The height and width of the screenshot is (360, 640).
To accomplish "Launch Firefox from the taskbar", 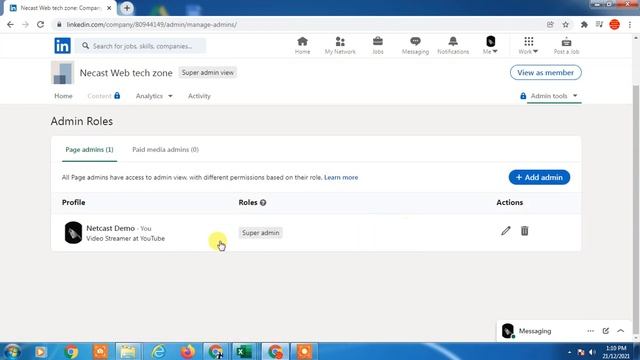I will coord(188,352).
